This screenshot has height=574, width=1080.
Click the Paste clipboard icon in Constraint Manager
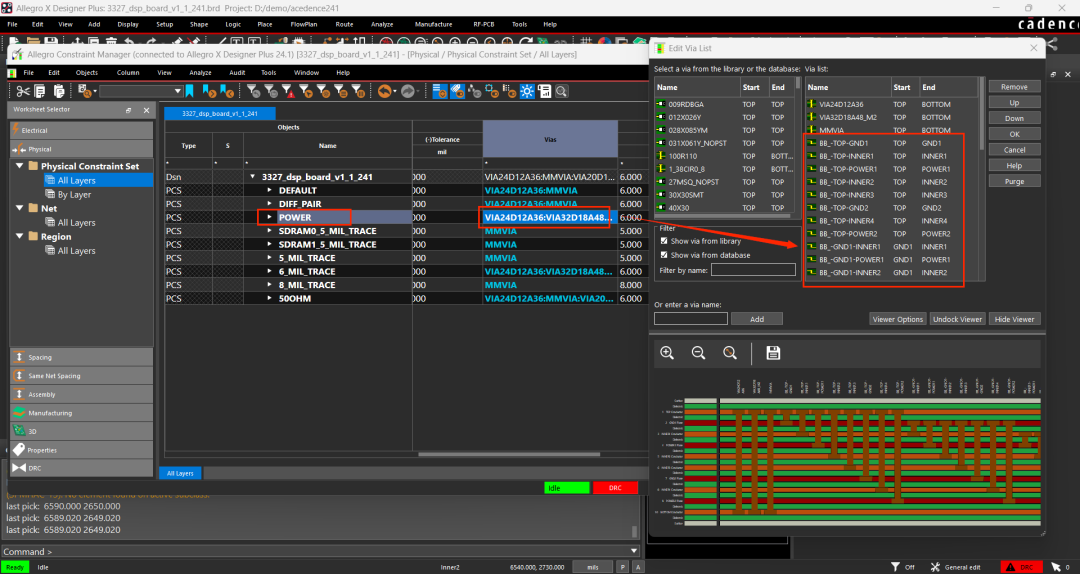tap(59, 91)
